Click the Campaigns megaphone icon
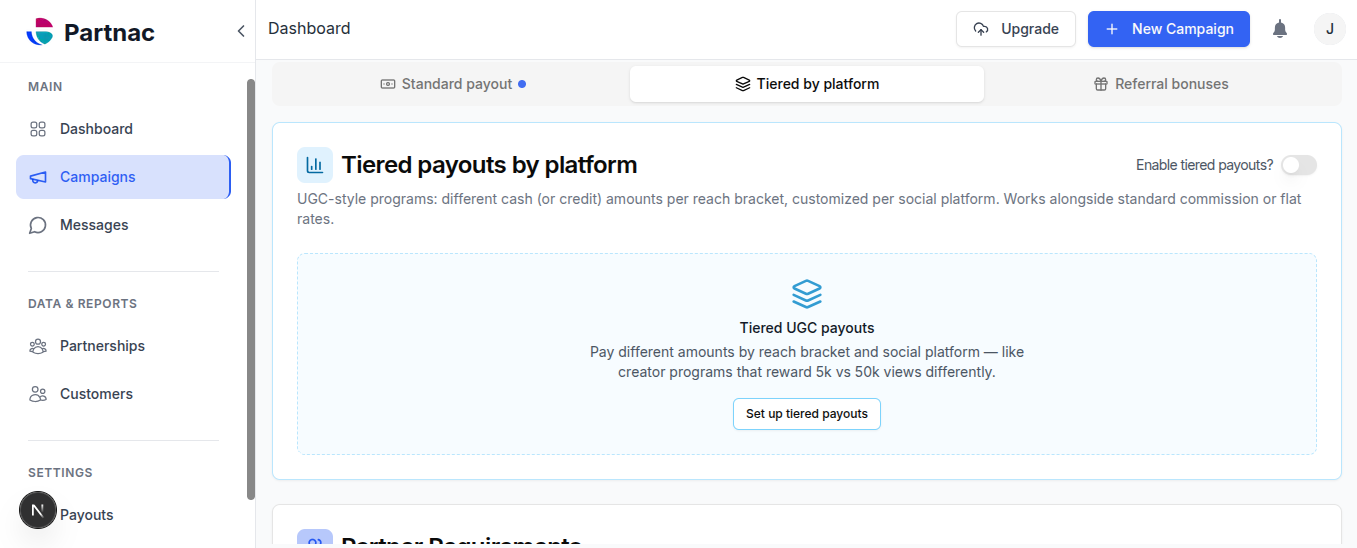The width and height of the screenshot is (1357, 548). click(x=38, y=177)
